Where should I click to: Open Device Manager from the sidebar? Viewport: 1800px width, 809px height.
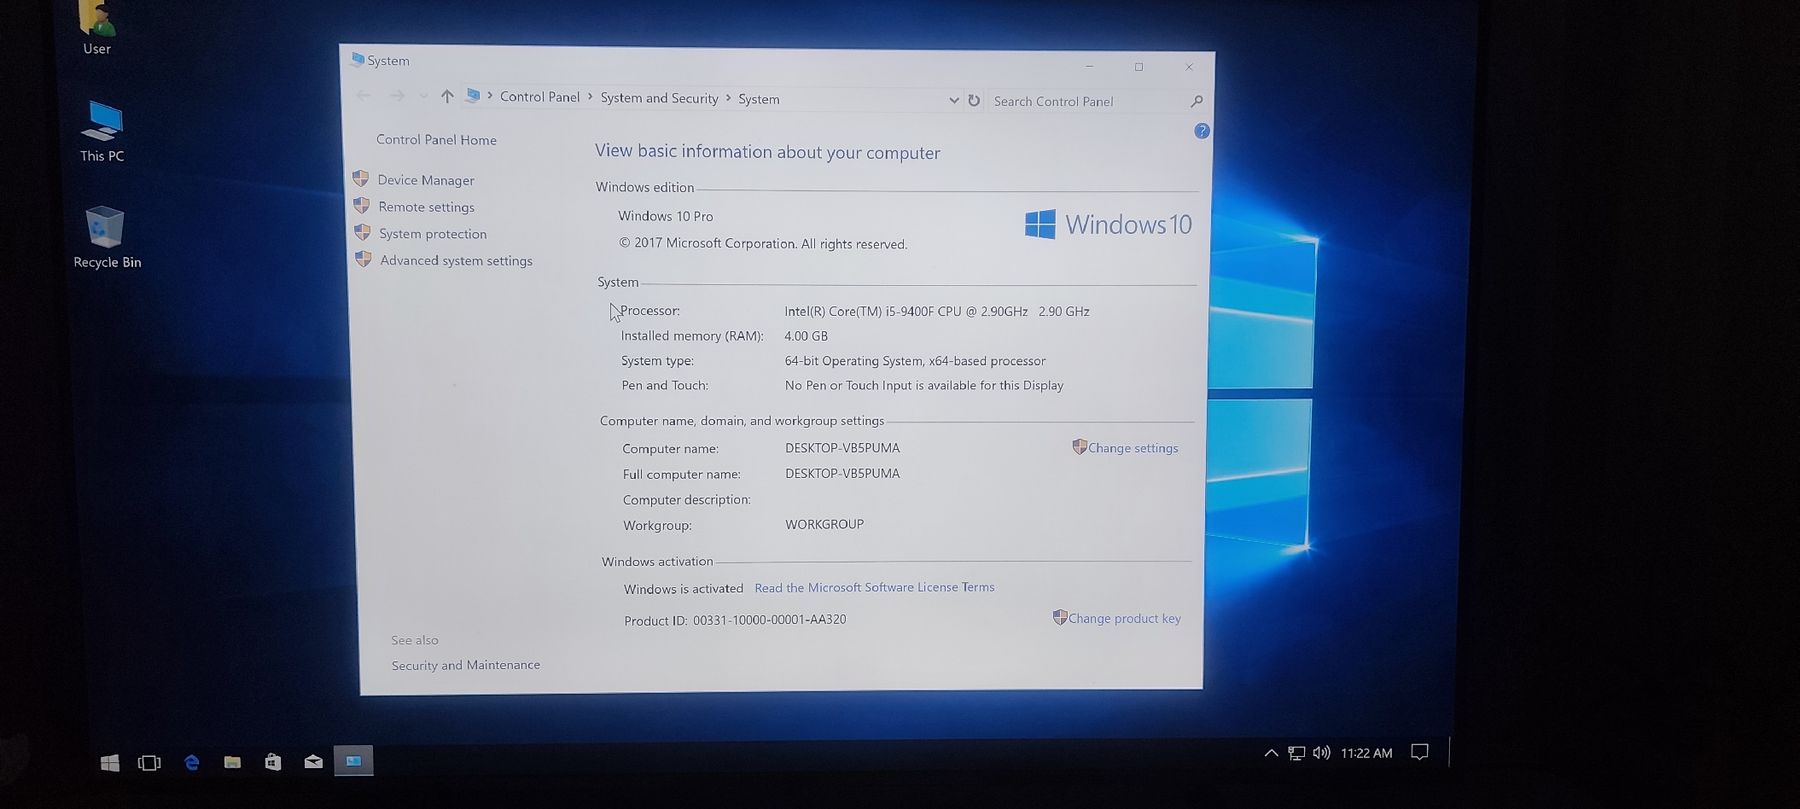[x=426, y=180]
